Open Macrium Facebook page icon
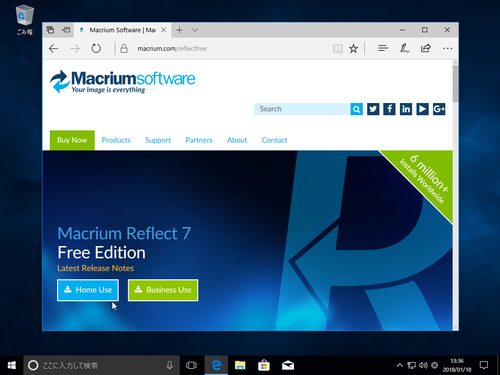This screenshot has width=500, height=375. pos(389,109)
